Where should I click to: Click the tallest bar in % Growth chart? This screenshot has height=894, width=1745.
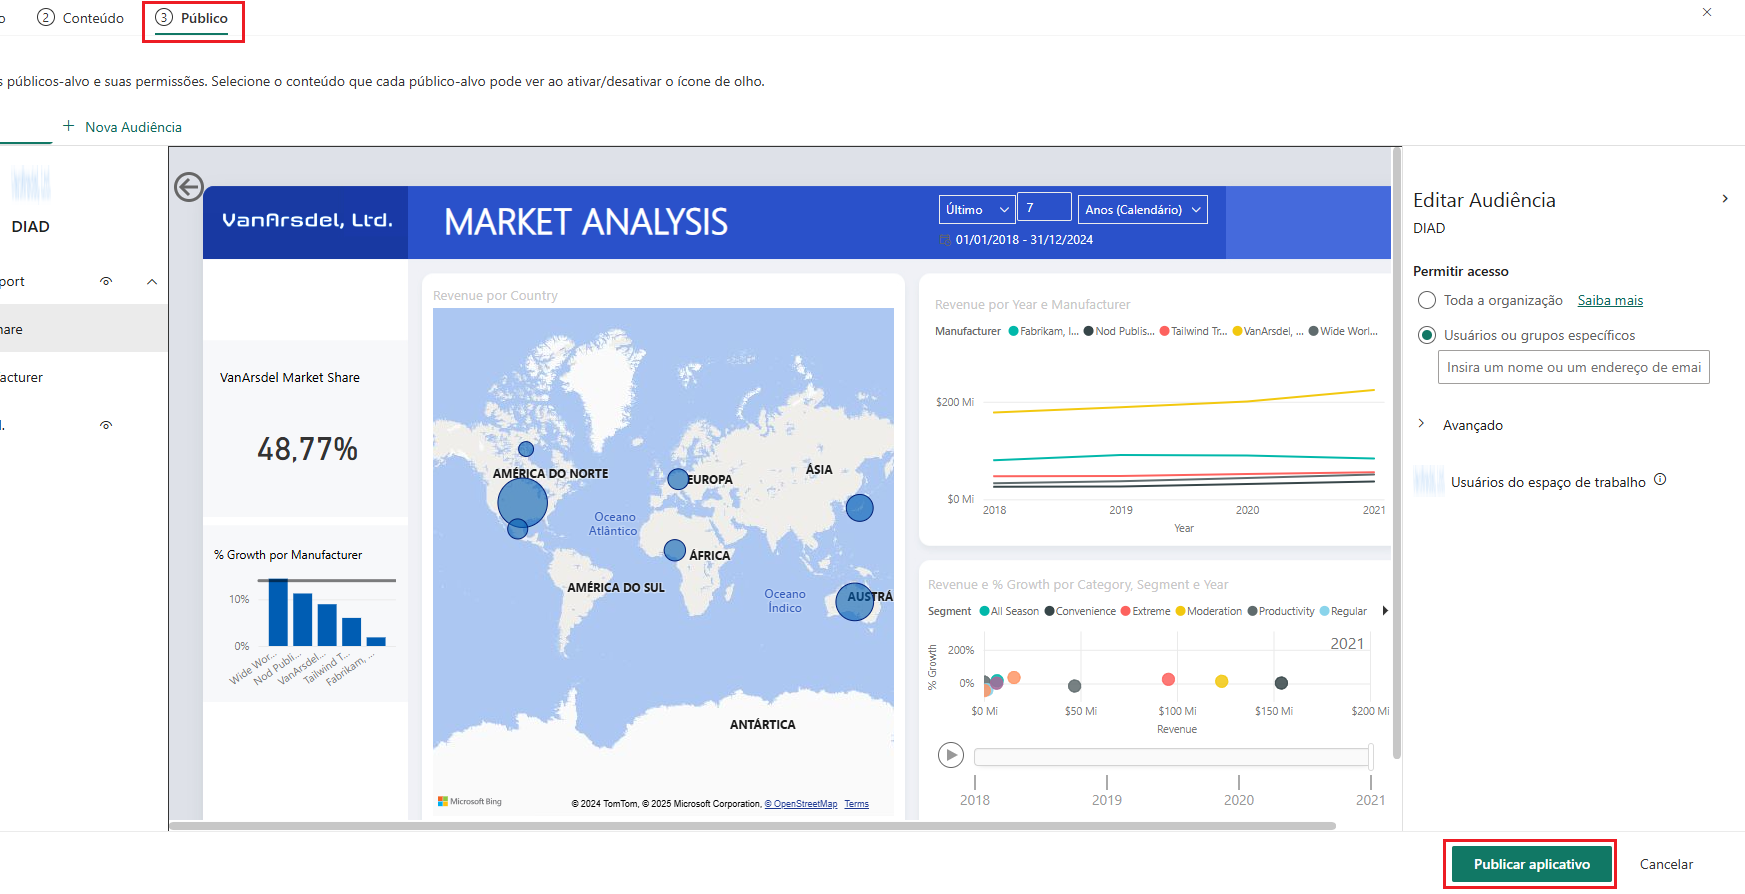[x=278, y=612]
